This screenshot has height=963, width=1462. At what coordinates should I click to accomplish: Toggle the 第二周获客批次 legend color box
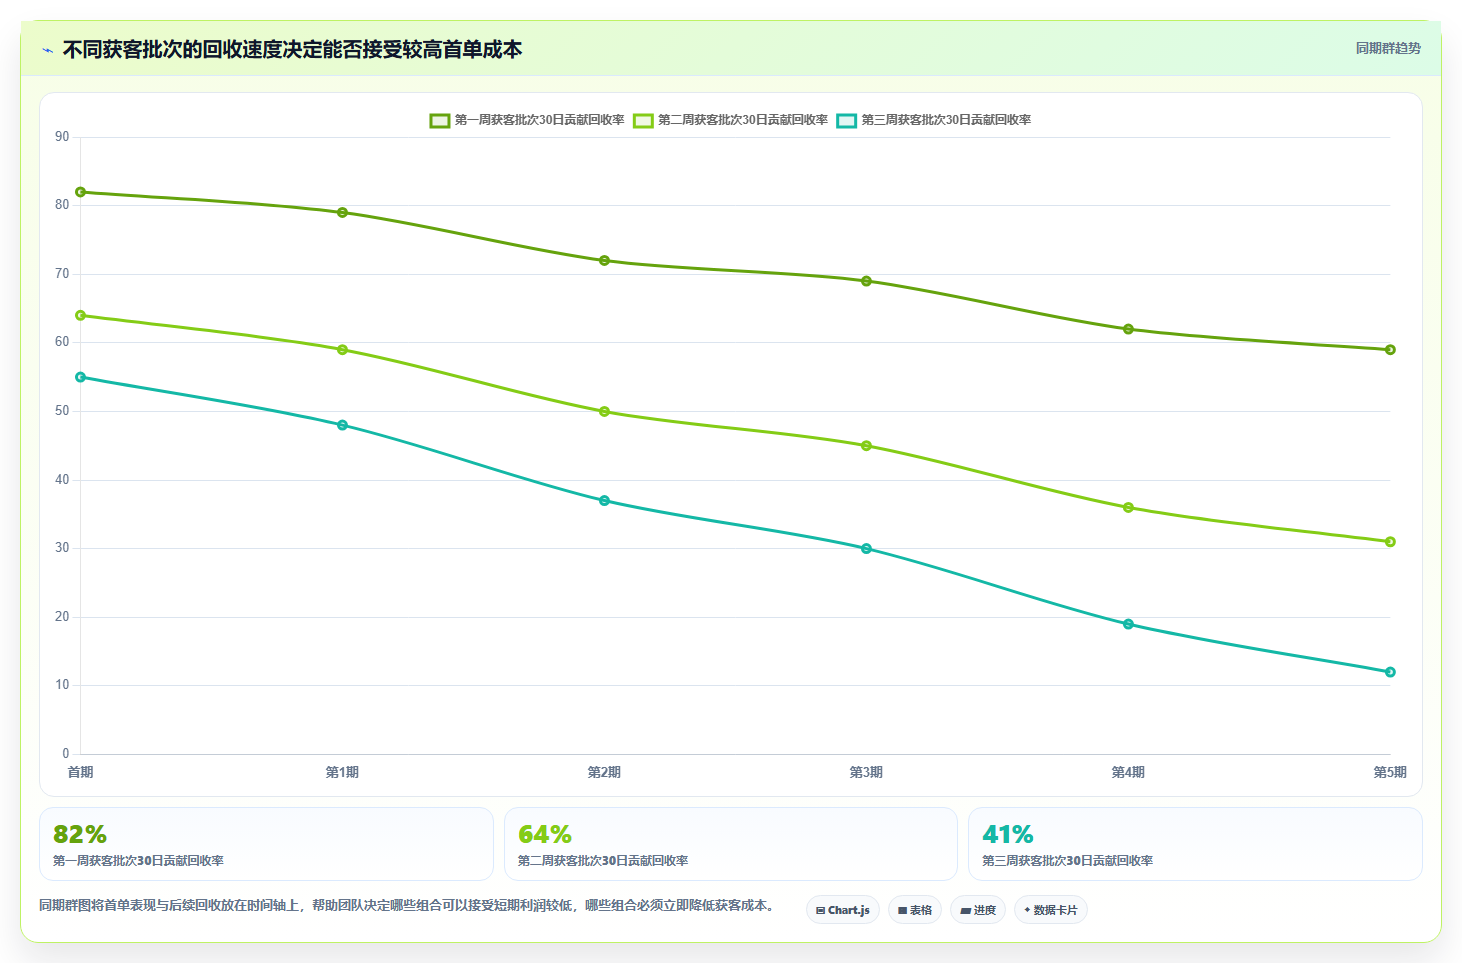pos(643,120)
